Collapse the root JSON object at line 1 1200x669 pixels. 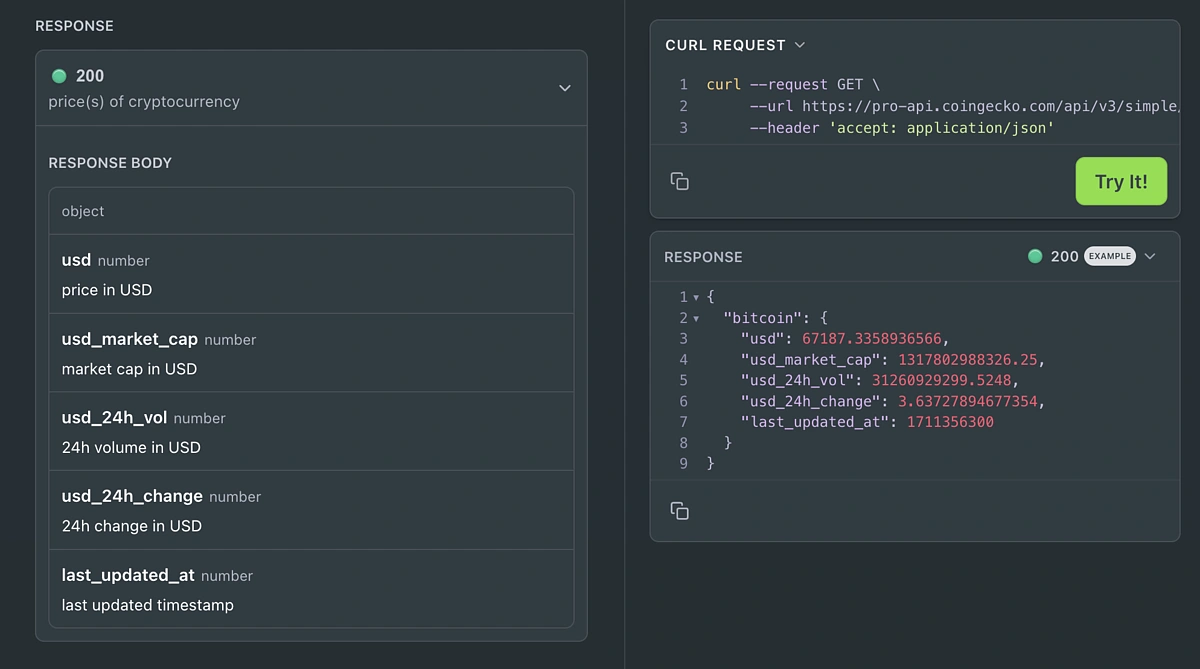click(x=696, y=298)
